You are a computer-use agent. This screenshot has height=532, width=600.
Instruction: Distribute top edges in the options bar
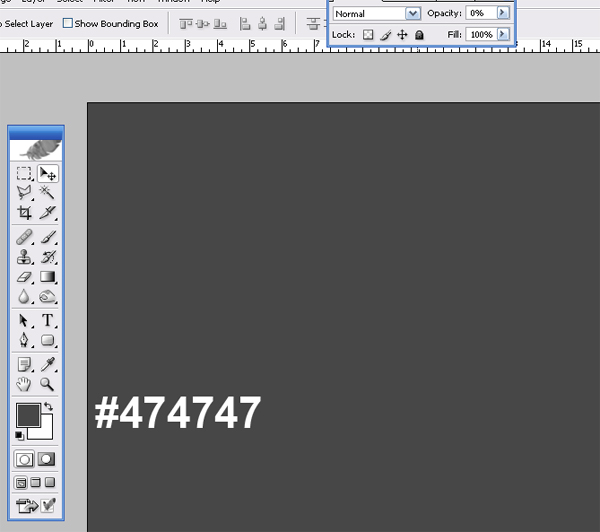(313, 24)
